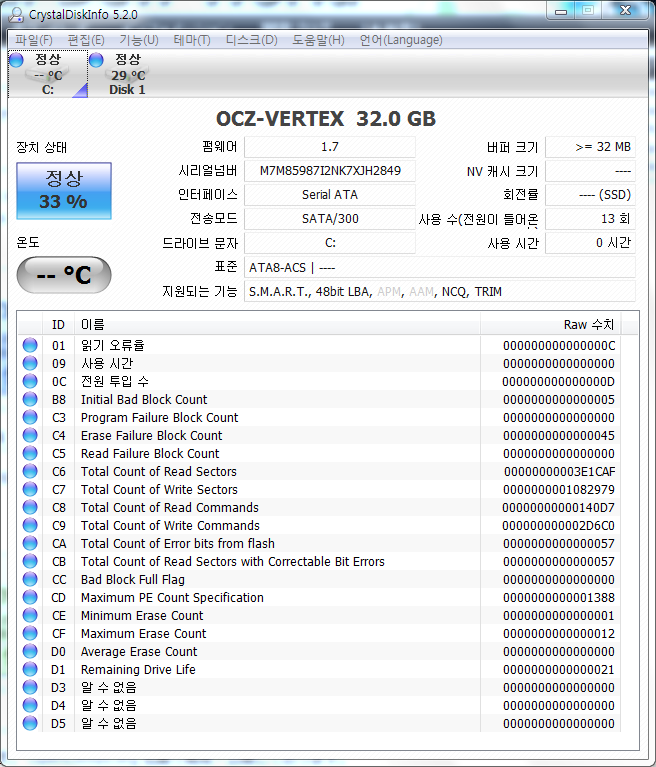
Task: Open the 편집(E) menu
Action: 86,40
